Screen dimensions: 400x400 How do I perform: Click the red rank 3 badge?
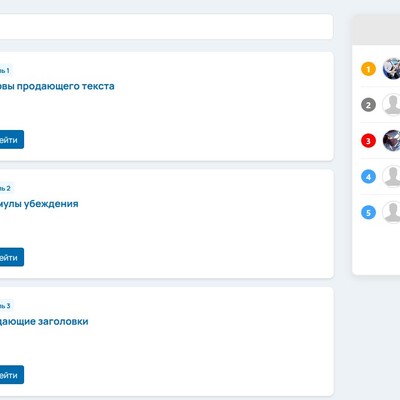pos(368,141)
